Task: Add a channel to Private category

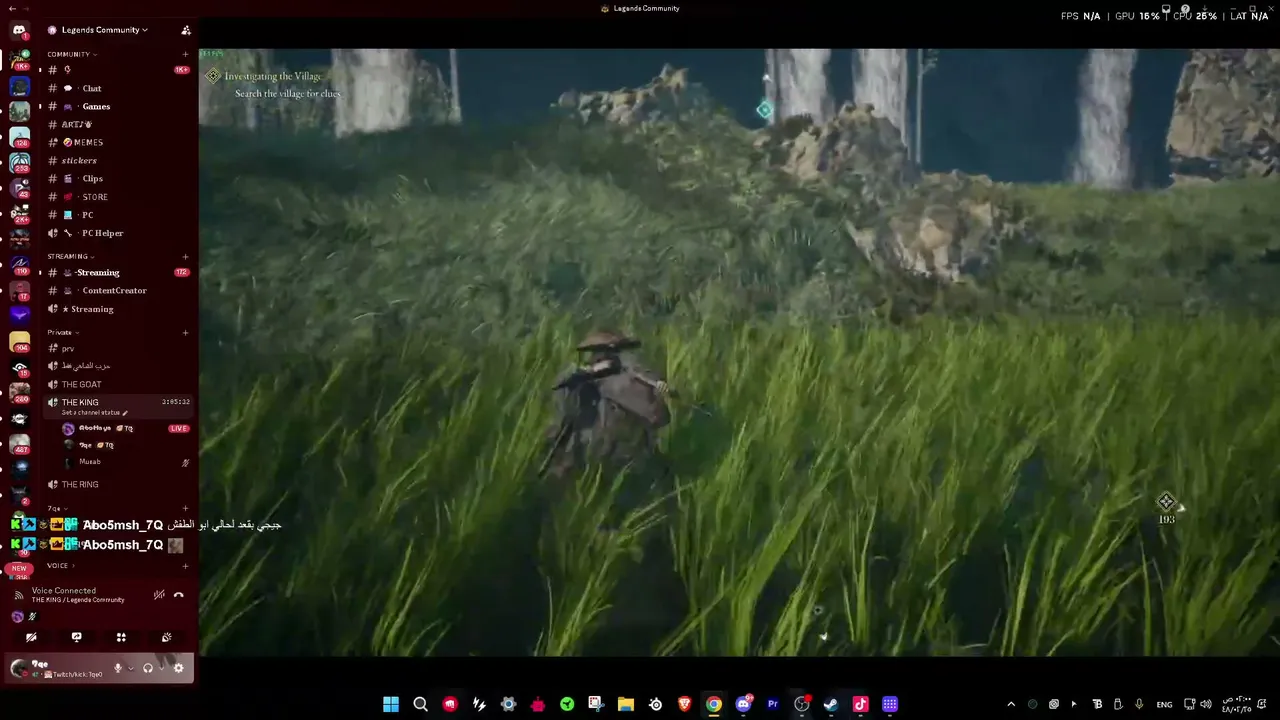Action: point(185,332)
